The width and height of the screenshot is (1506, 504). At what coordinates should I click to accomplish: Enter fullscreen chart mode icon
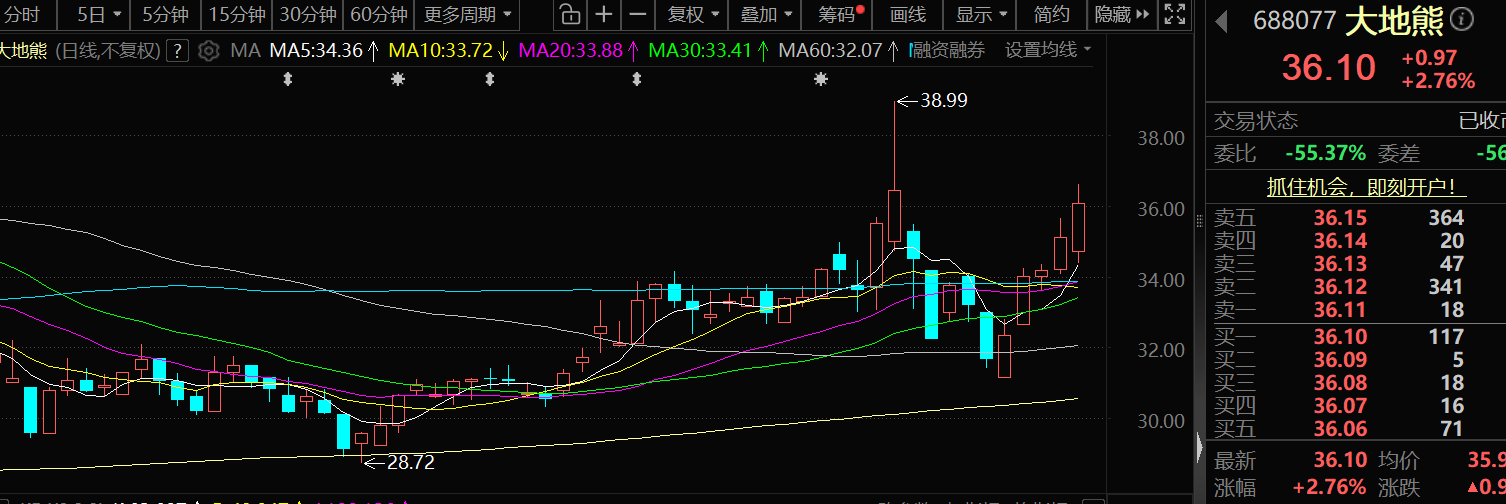(x=1176, y=14)
